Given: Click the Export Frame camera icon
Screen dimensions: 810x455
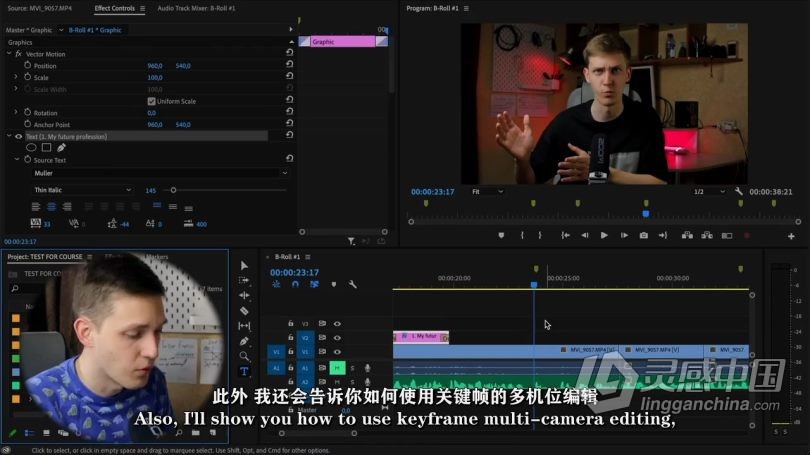Looking at the screenshot, I should tap(643, 236).
